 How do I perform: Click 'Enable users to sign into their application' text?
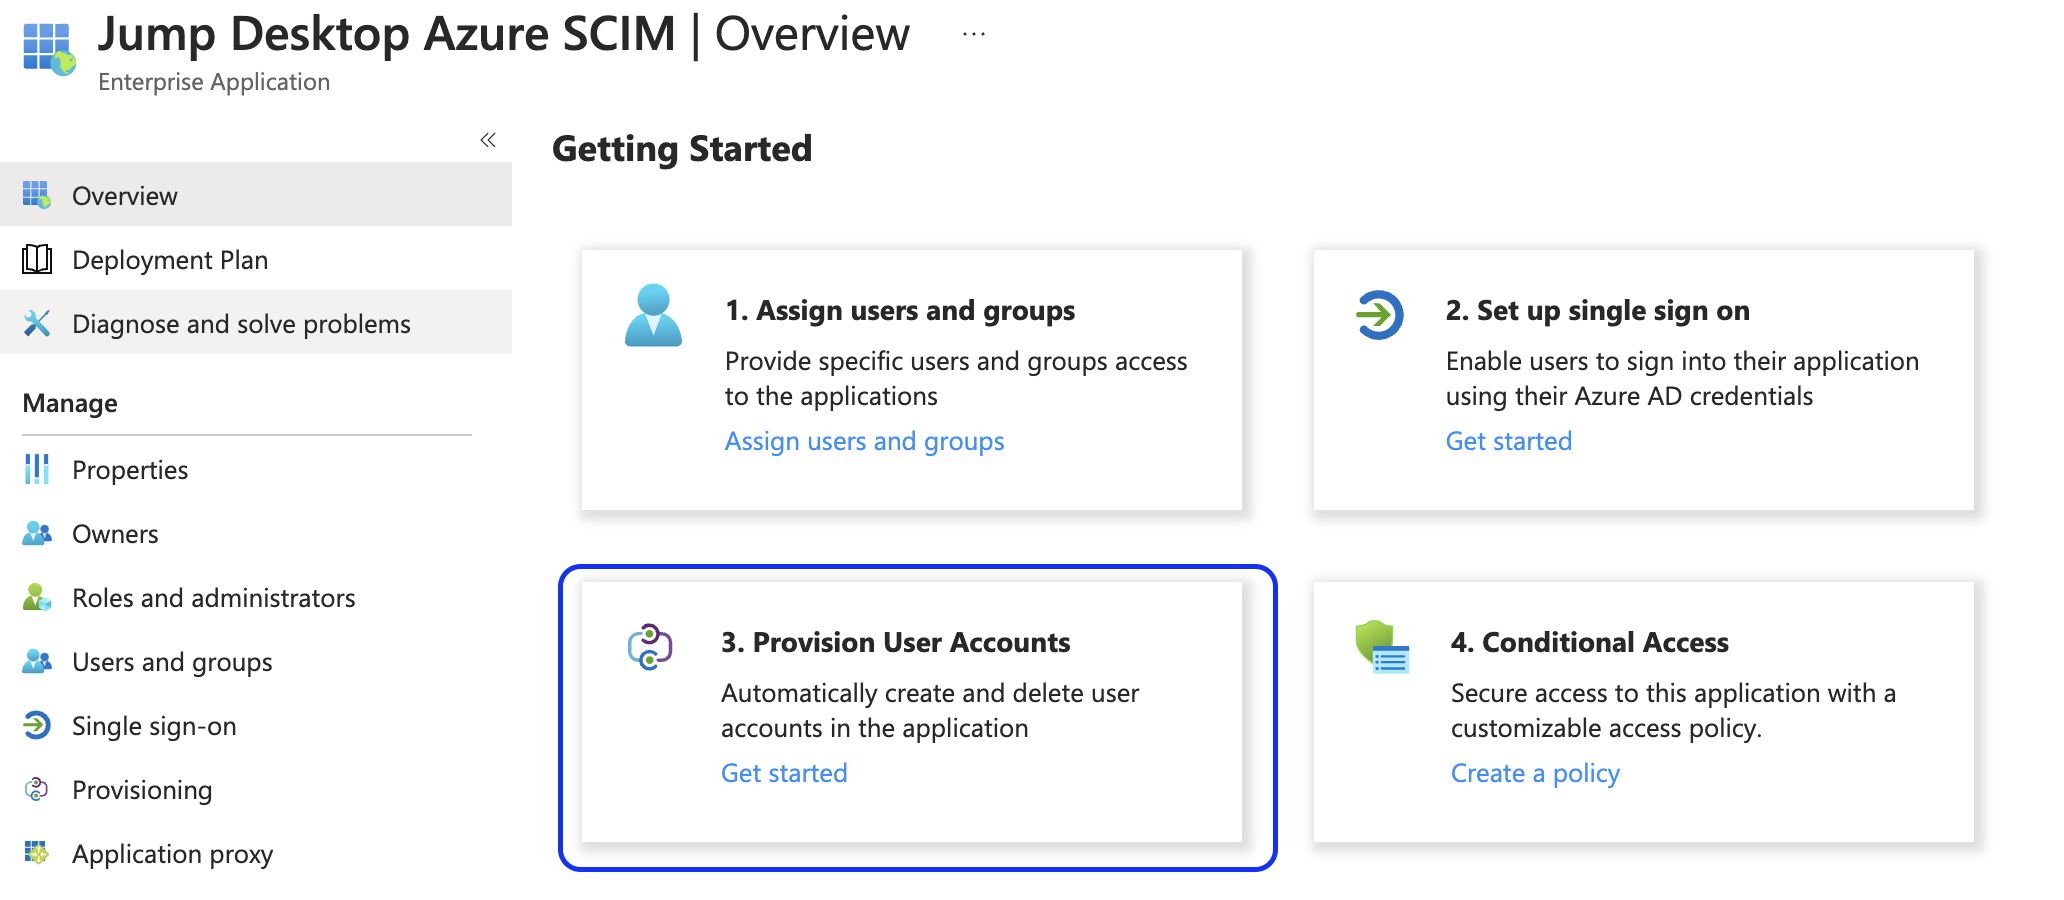pos(1682,378)
